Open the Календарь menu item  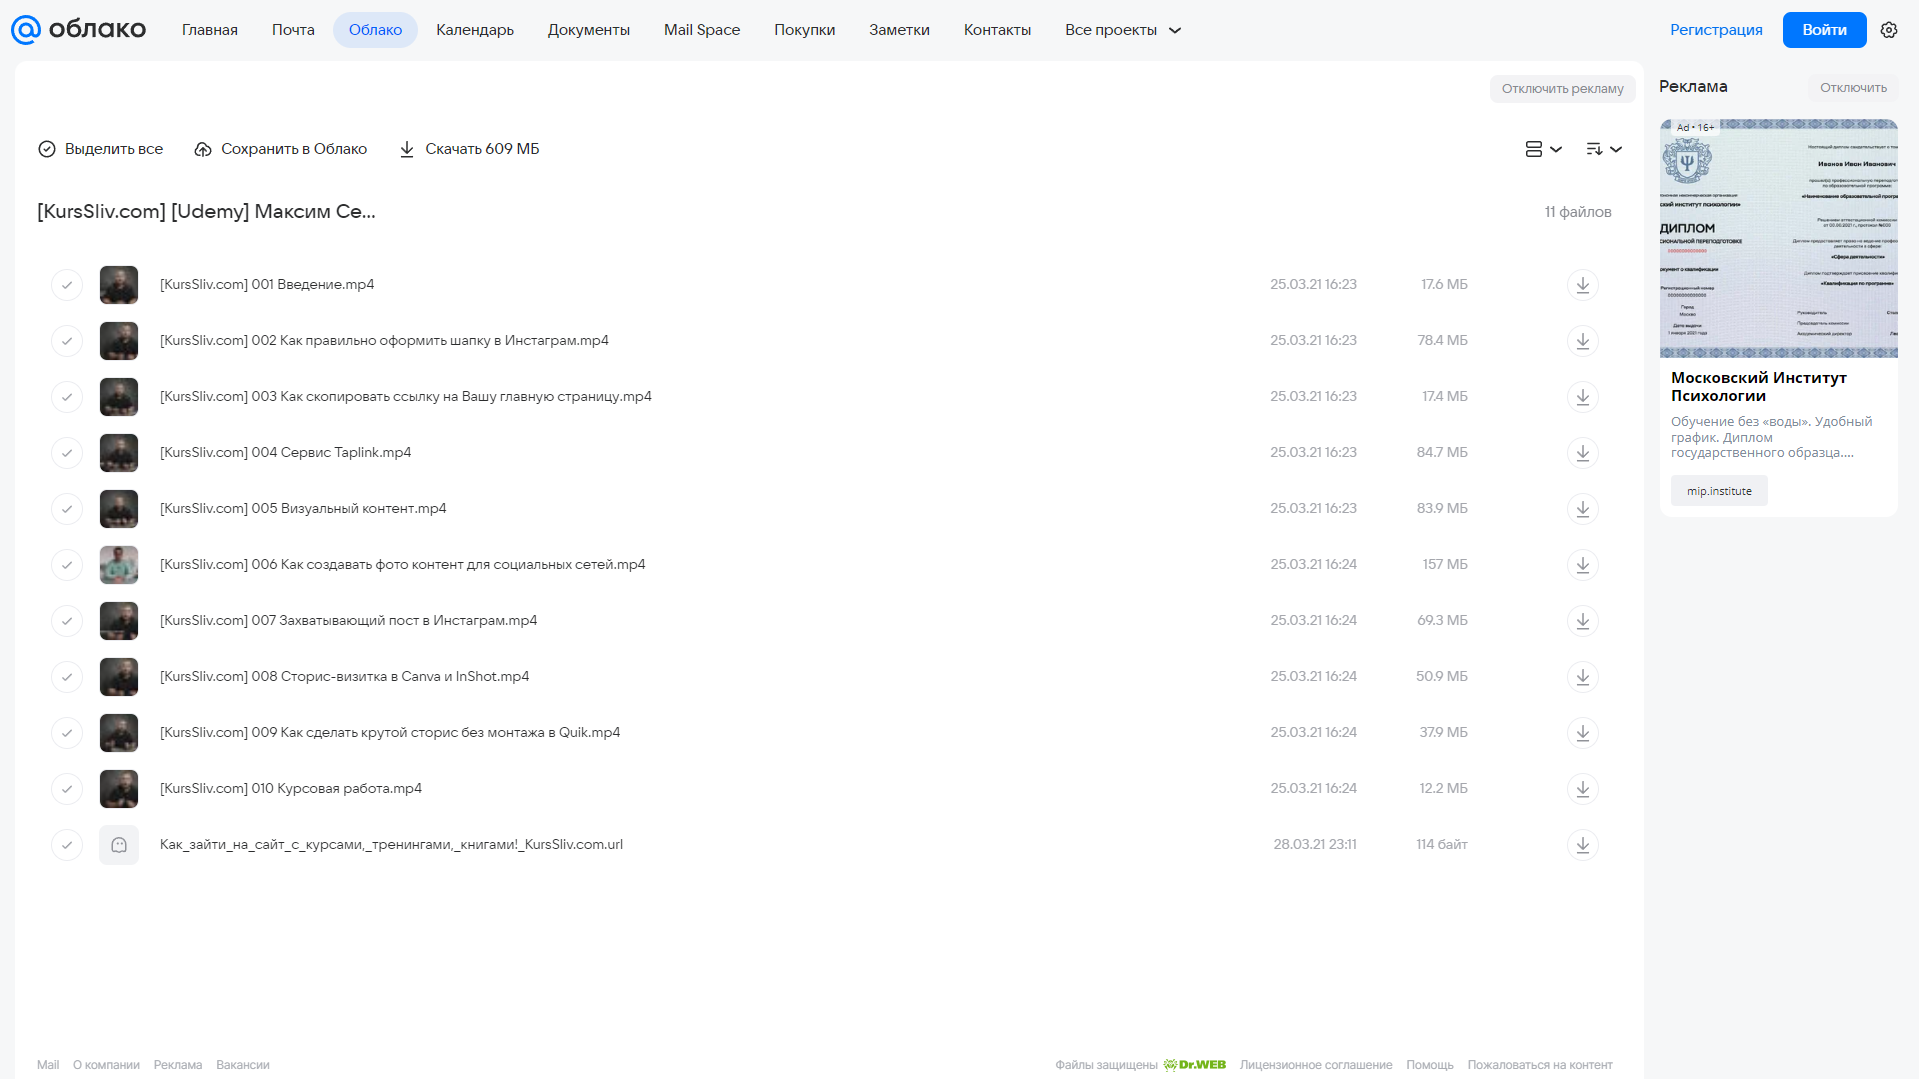475,30
